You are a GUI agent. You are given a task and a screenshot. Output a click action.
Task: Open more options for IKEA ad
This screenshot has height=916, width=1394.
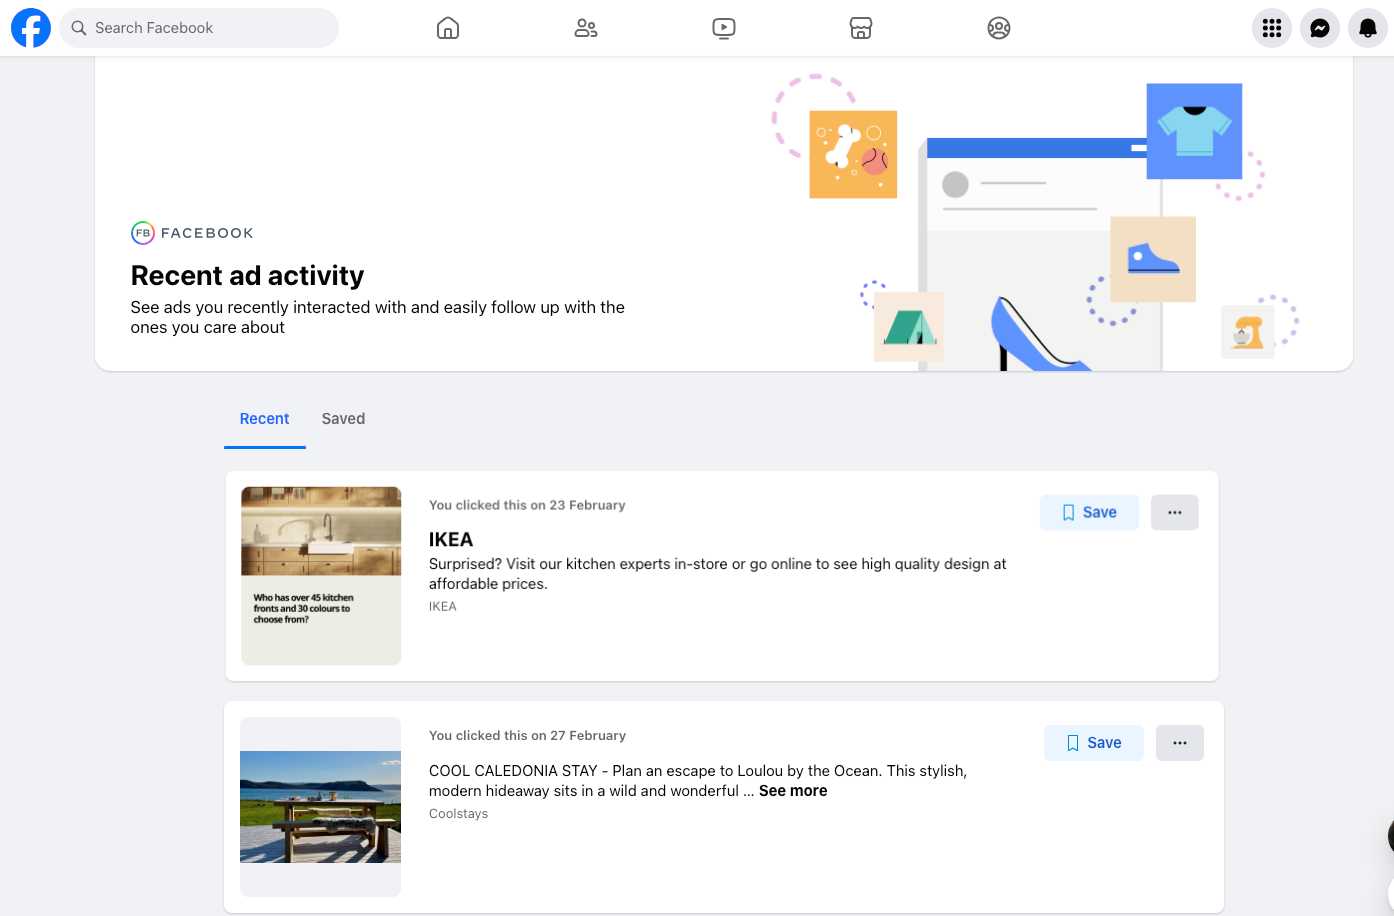(1175, 512)
